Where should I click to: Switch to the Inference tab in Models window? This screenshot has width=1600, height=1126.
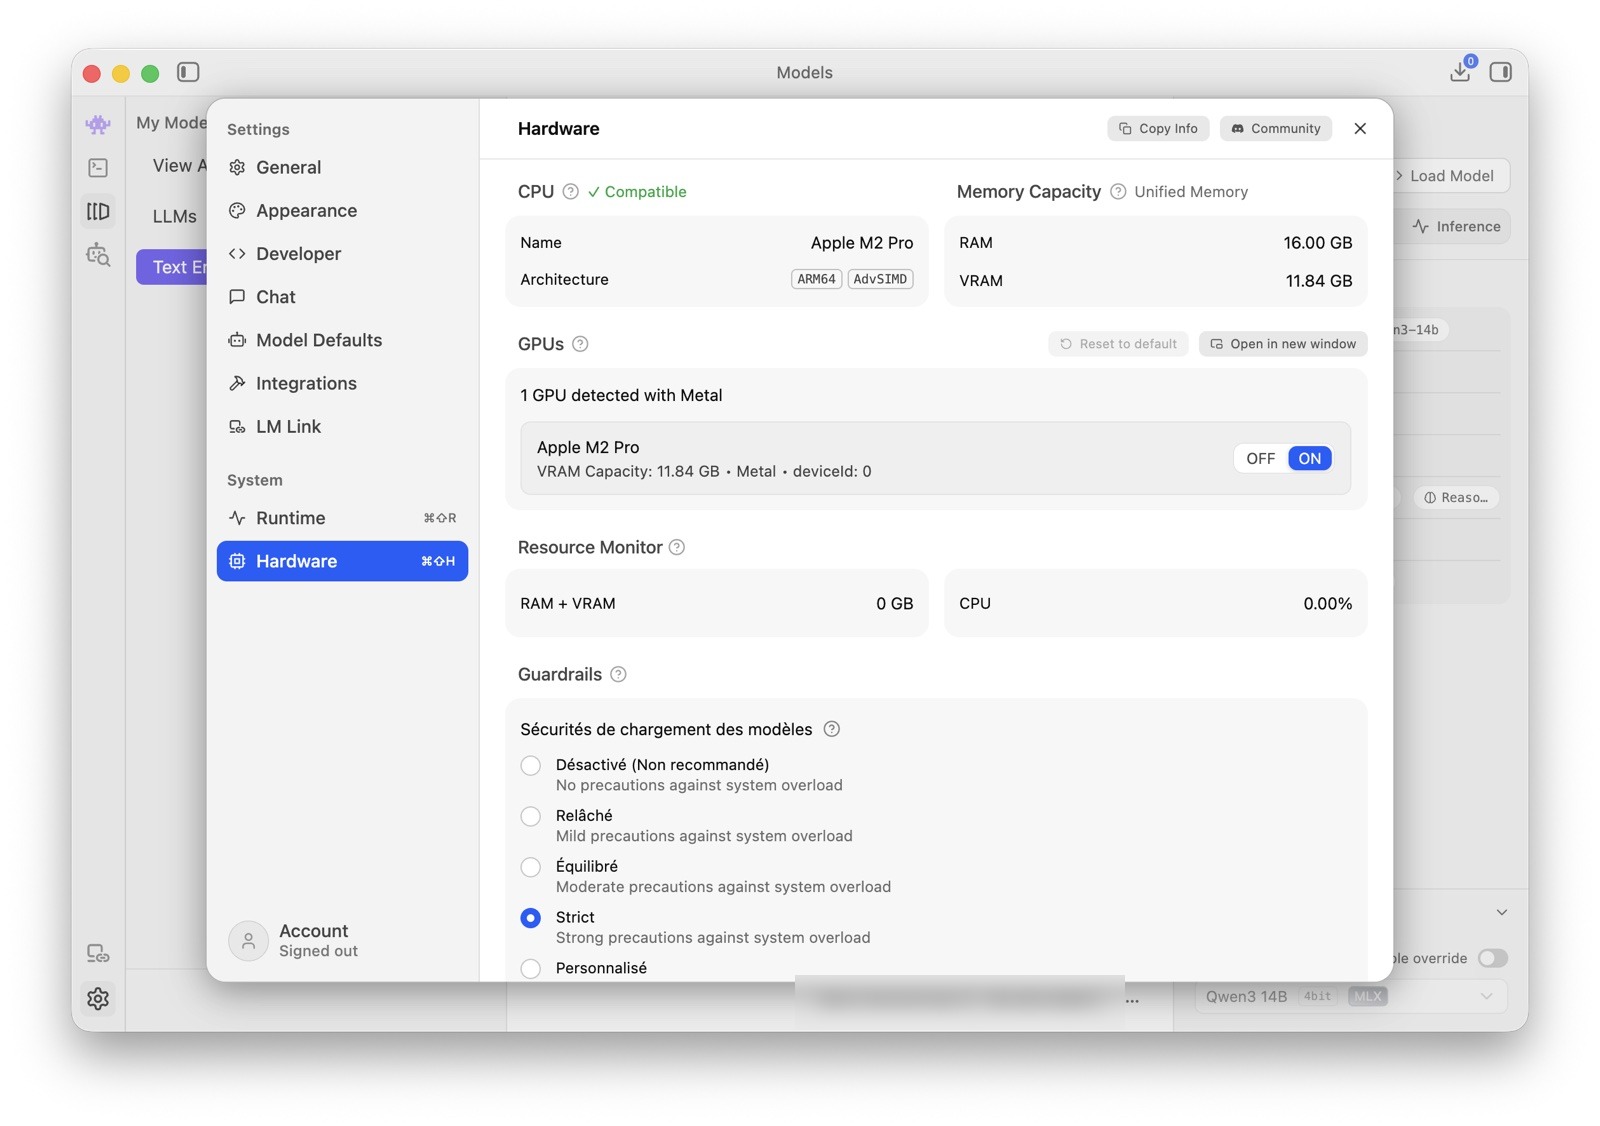click(1457, 227)
